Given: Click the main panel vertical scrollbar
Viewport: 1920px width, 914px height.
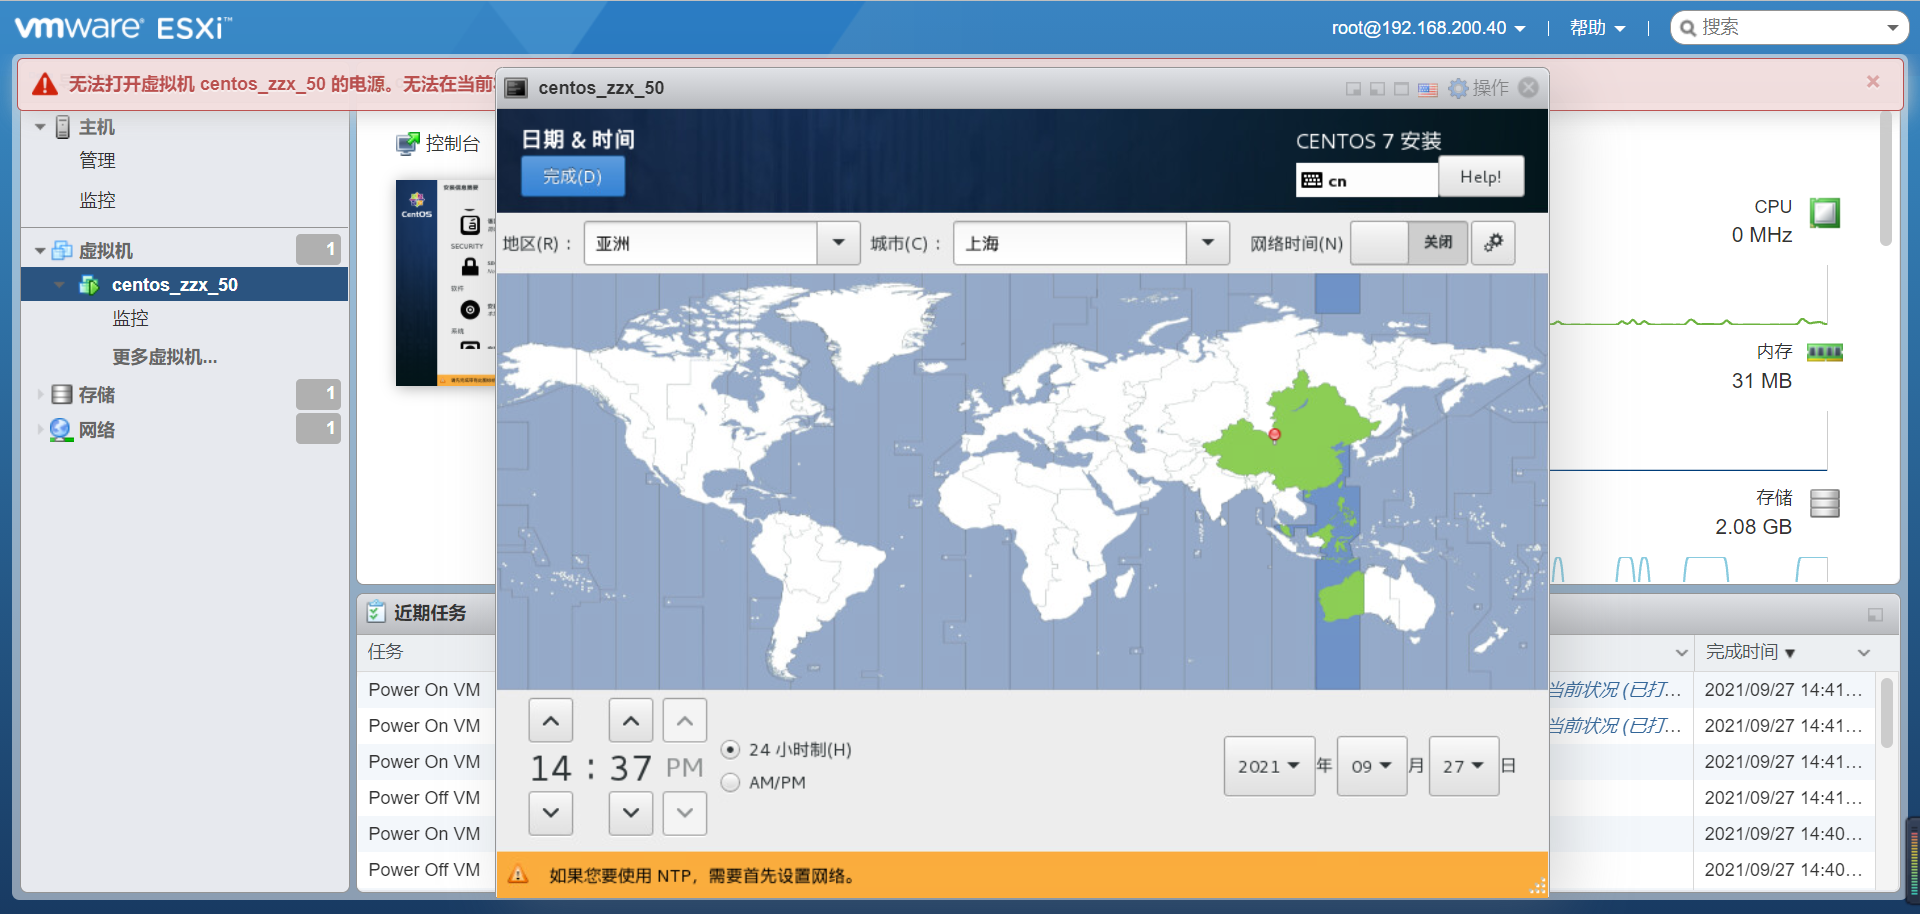Looking at the screenshot, I should [x=1886, y=180].
